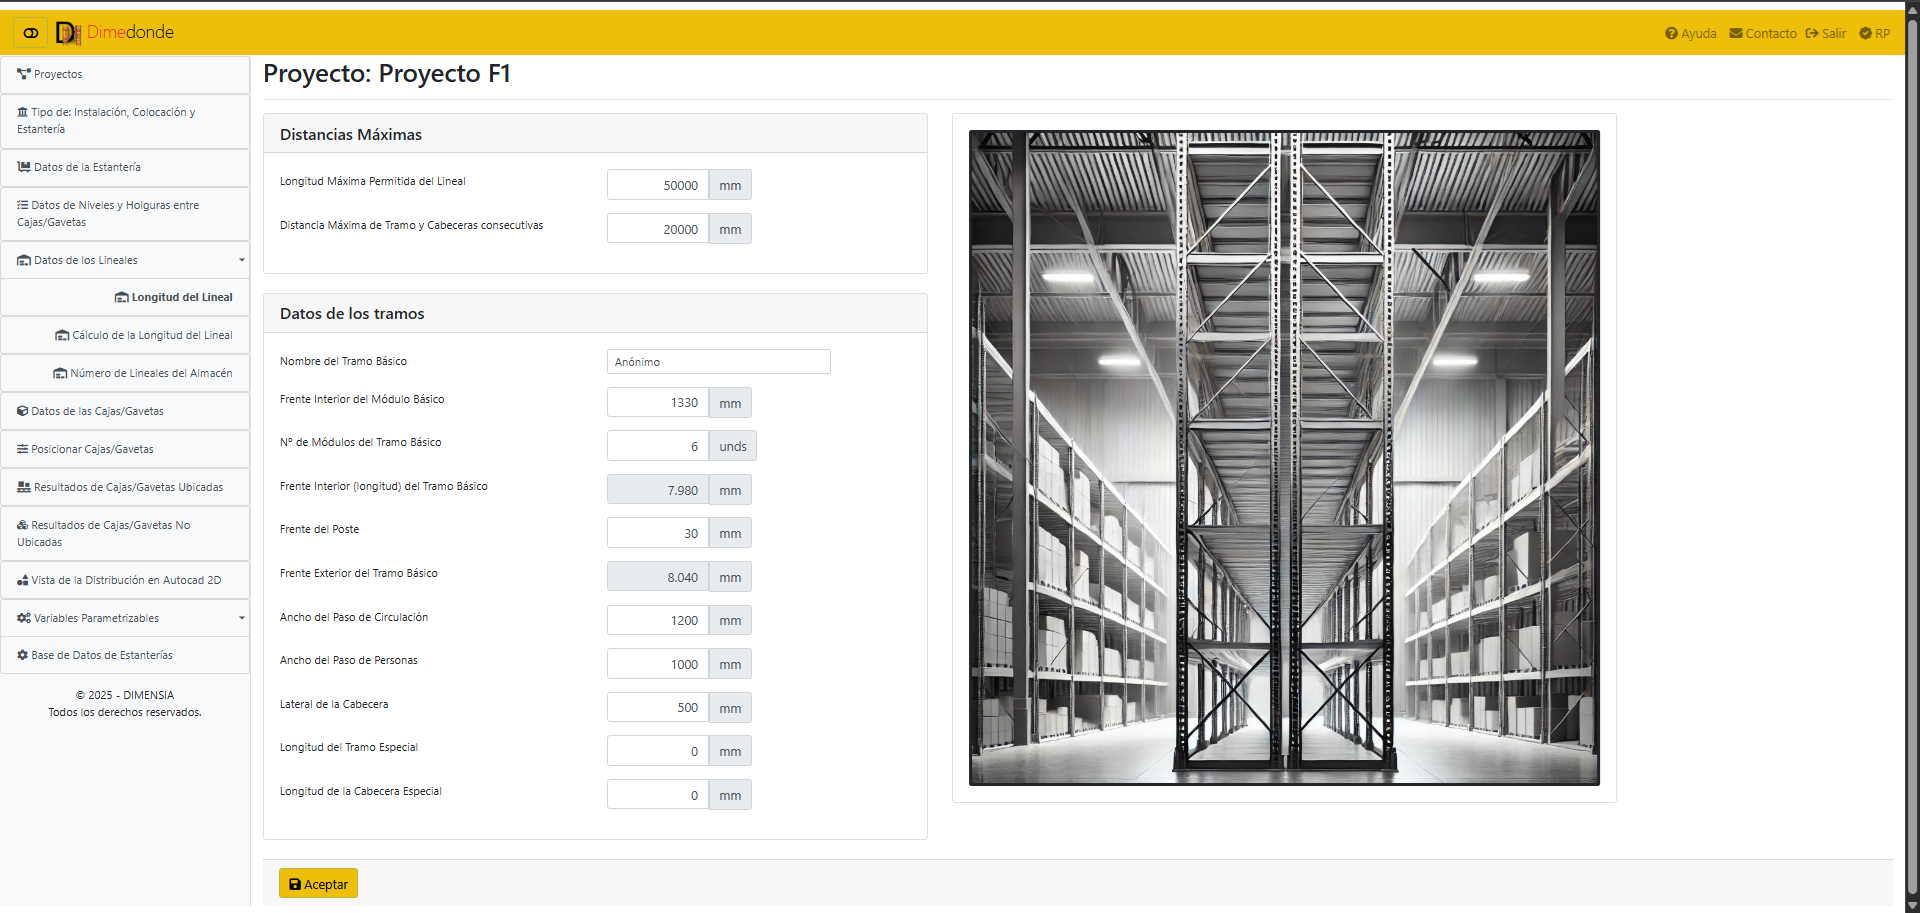
Task: Click the Longitud del Lineal icon
Action: pos(122,298)
